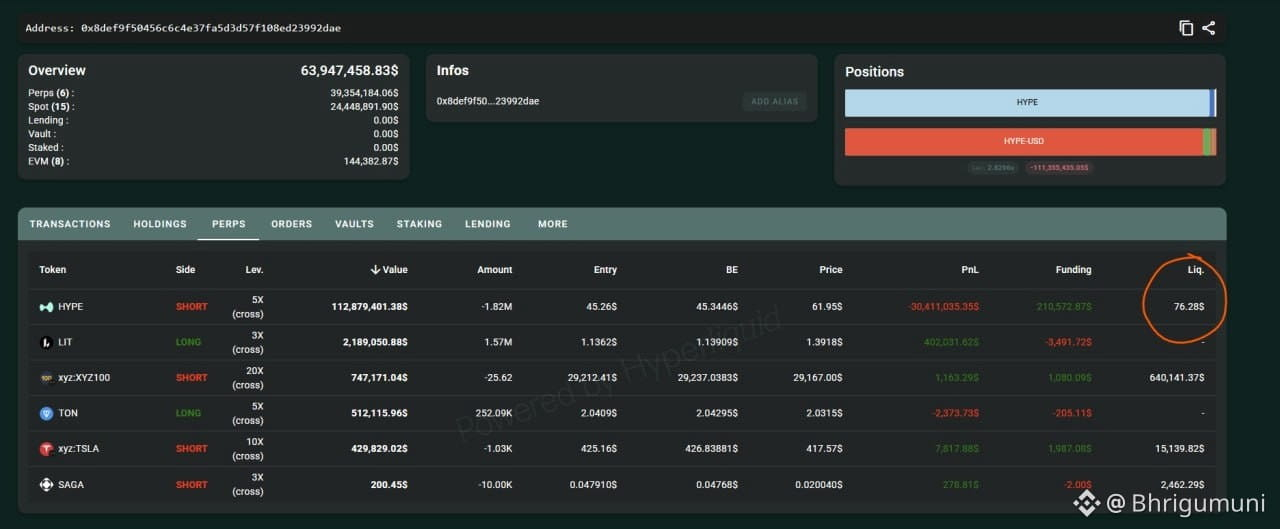Sort table by Price column header
The image size is (1280, 529).
point(831,270)
